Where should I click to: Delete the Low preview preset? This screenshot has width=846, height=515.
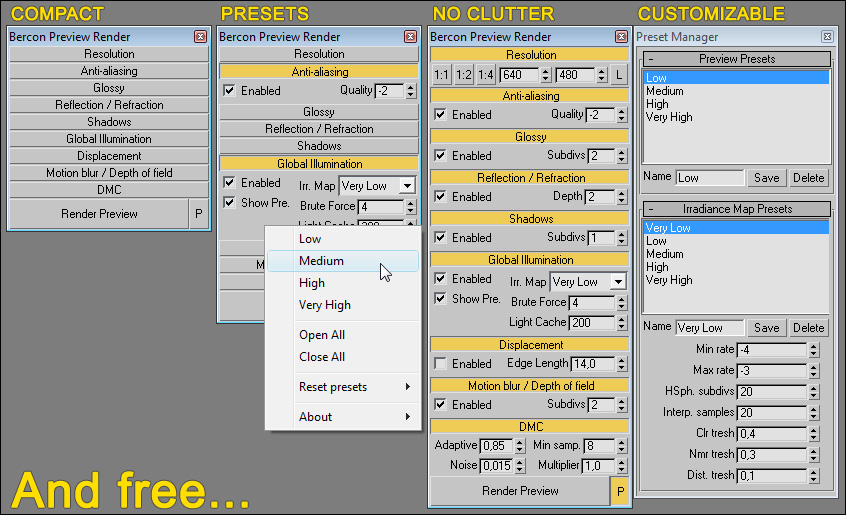pos(808,178)
